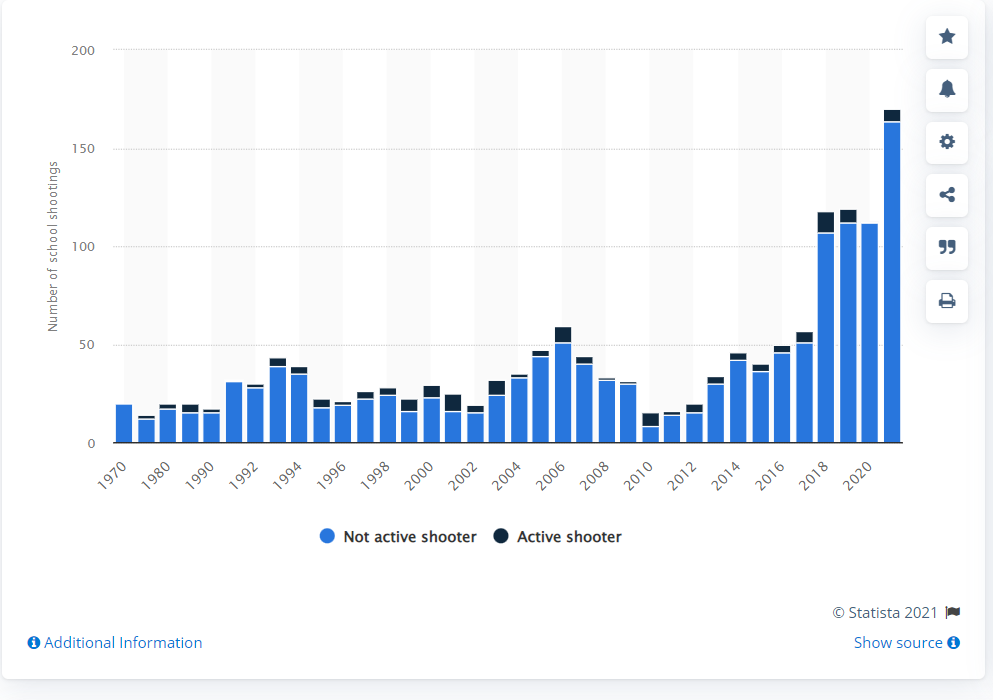
Task: Open the citation quote icon
Action: click(946, 247)
